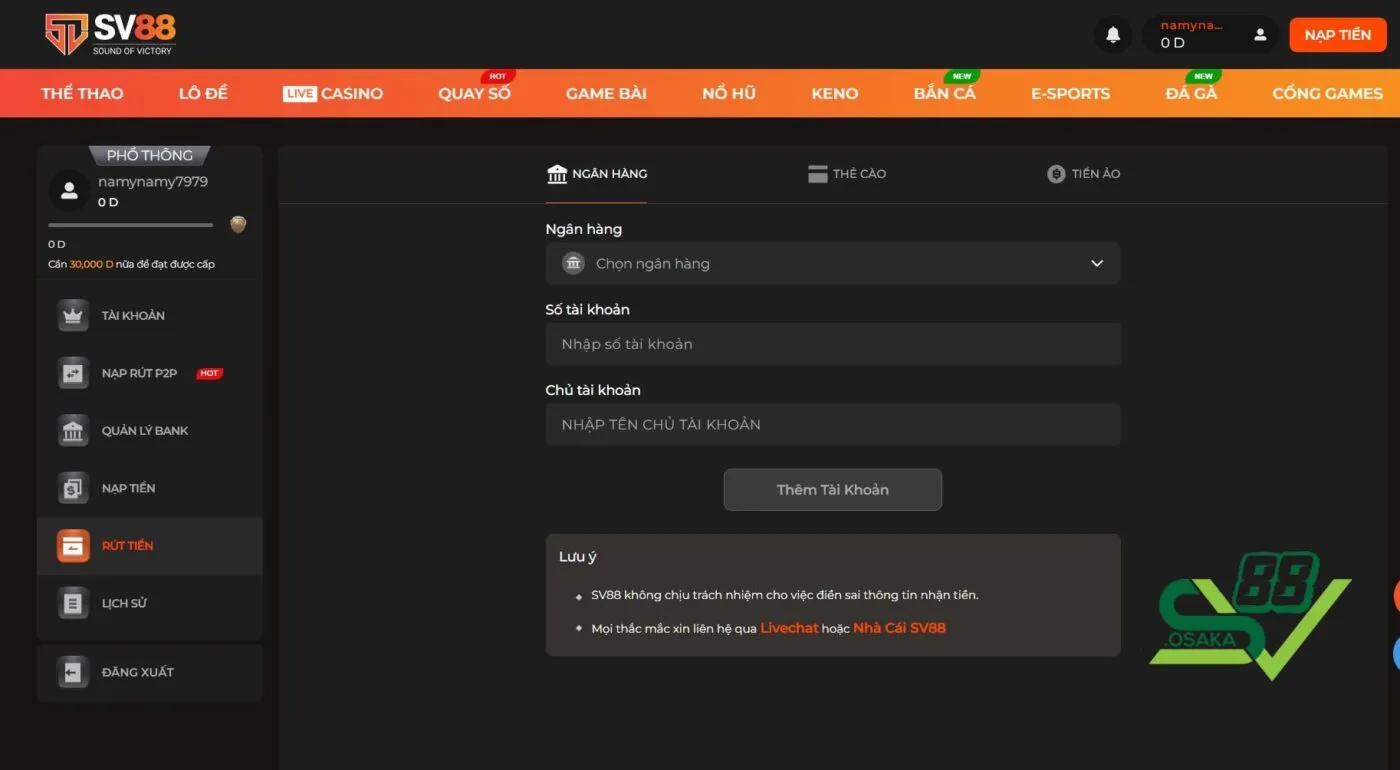The height and width of the screenshot is (770, 1400).
Task: Click the username namynamy7979 in the sidebar
Action: pos(153,182)
